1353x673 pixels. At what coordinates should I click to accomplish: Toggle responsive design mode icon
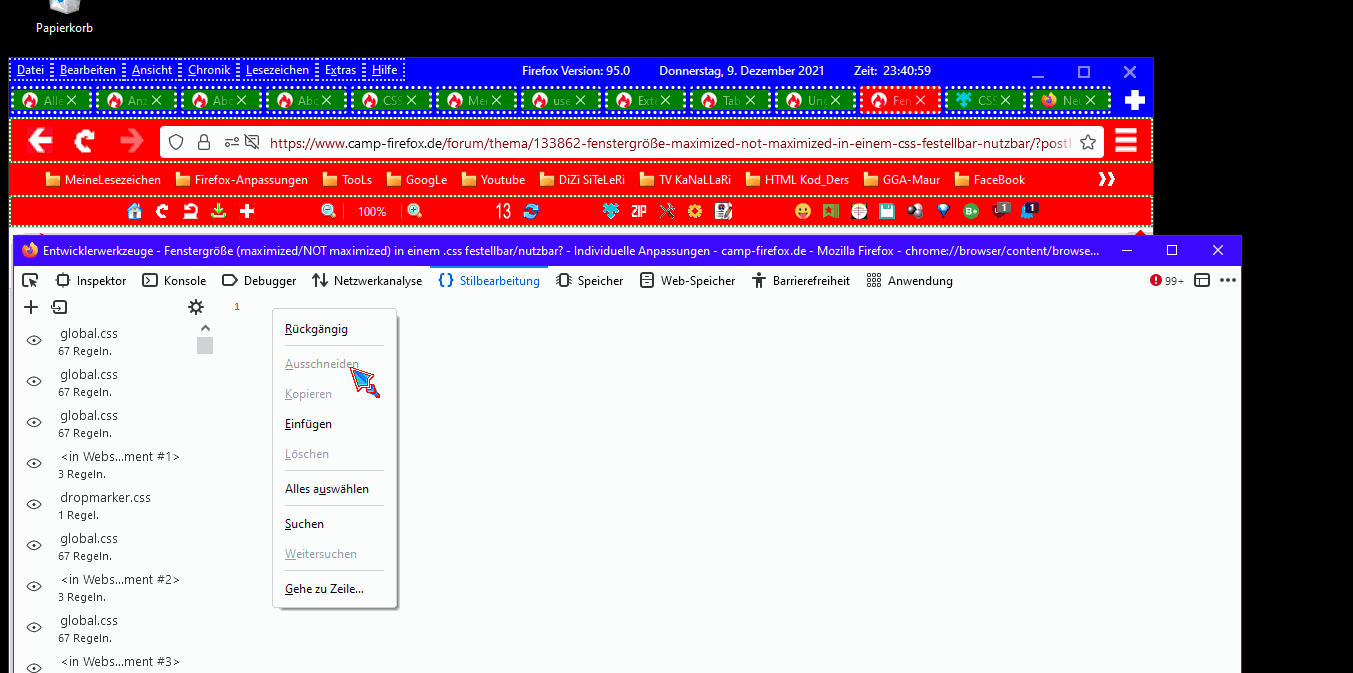pos(1203,281)
